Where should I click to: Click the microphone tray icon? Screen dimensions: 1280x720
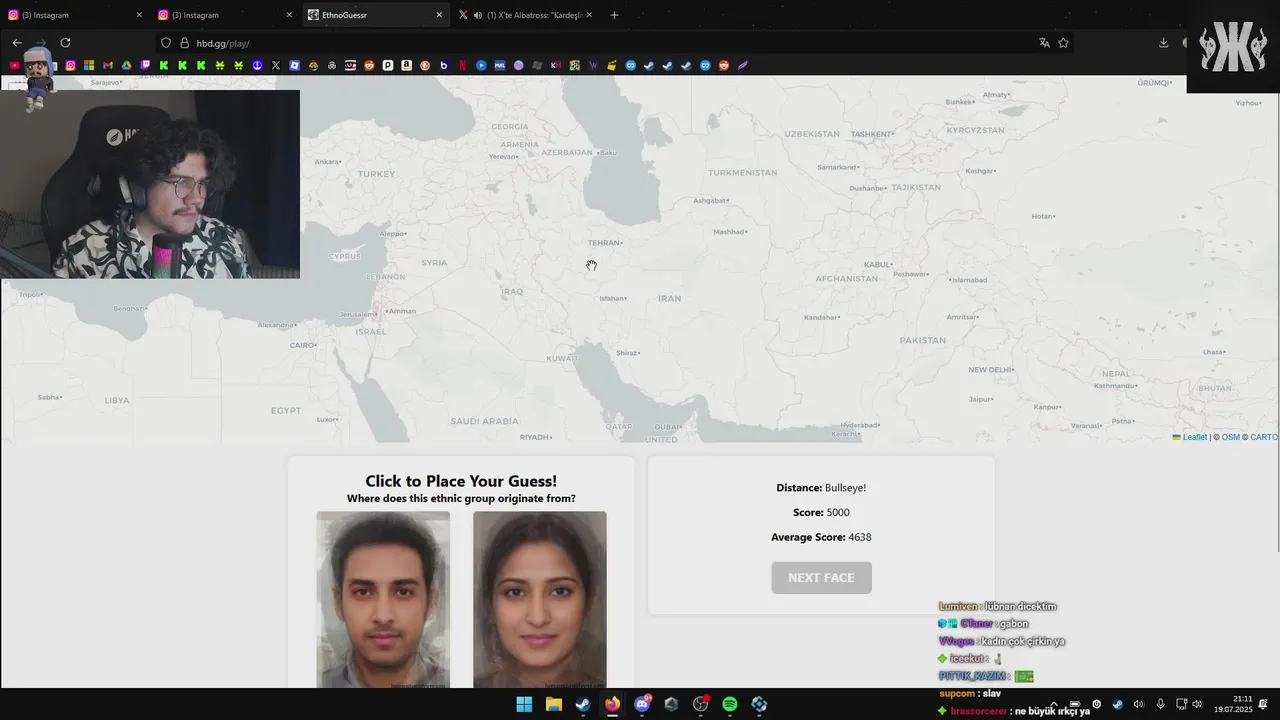click(x=1160, y=704)
